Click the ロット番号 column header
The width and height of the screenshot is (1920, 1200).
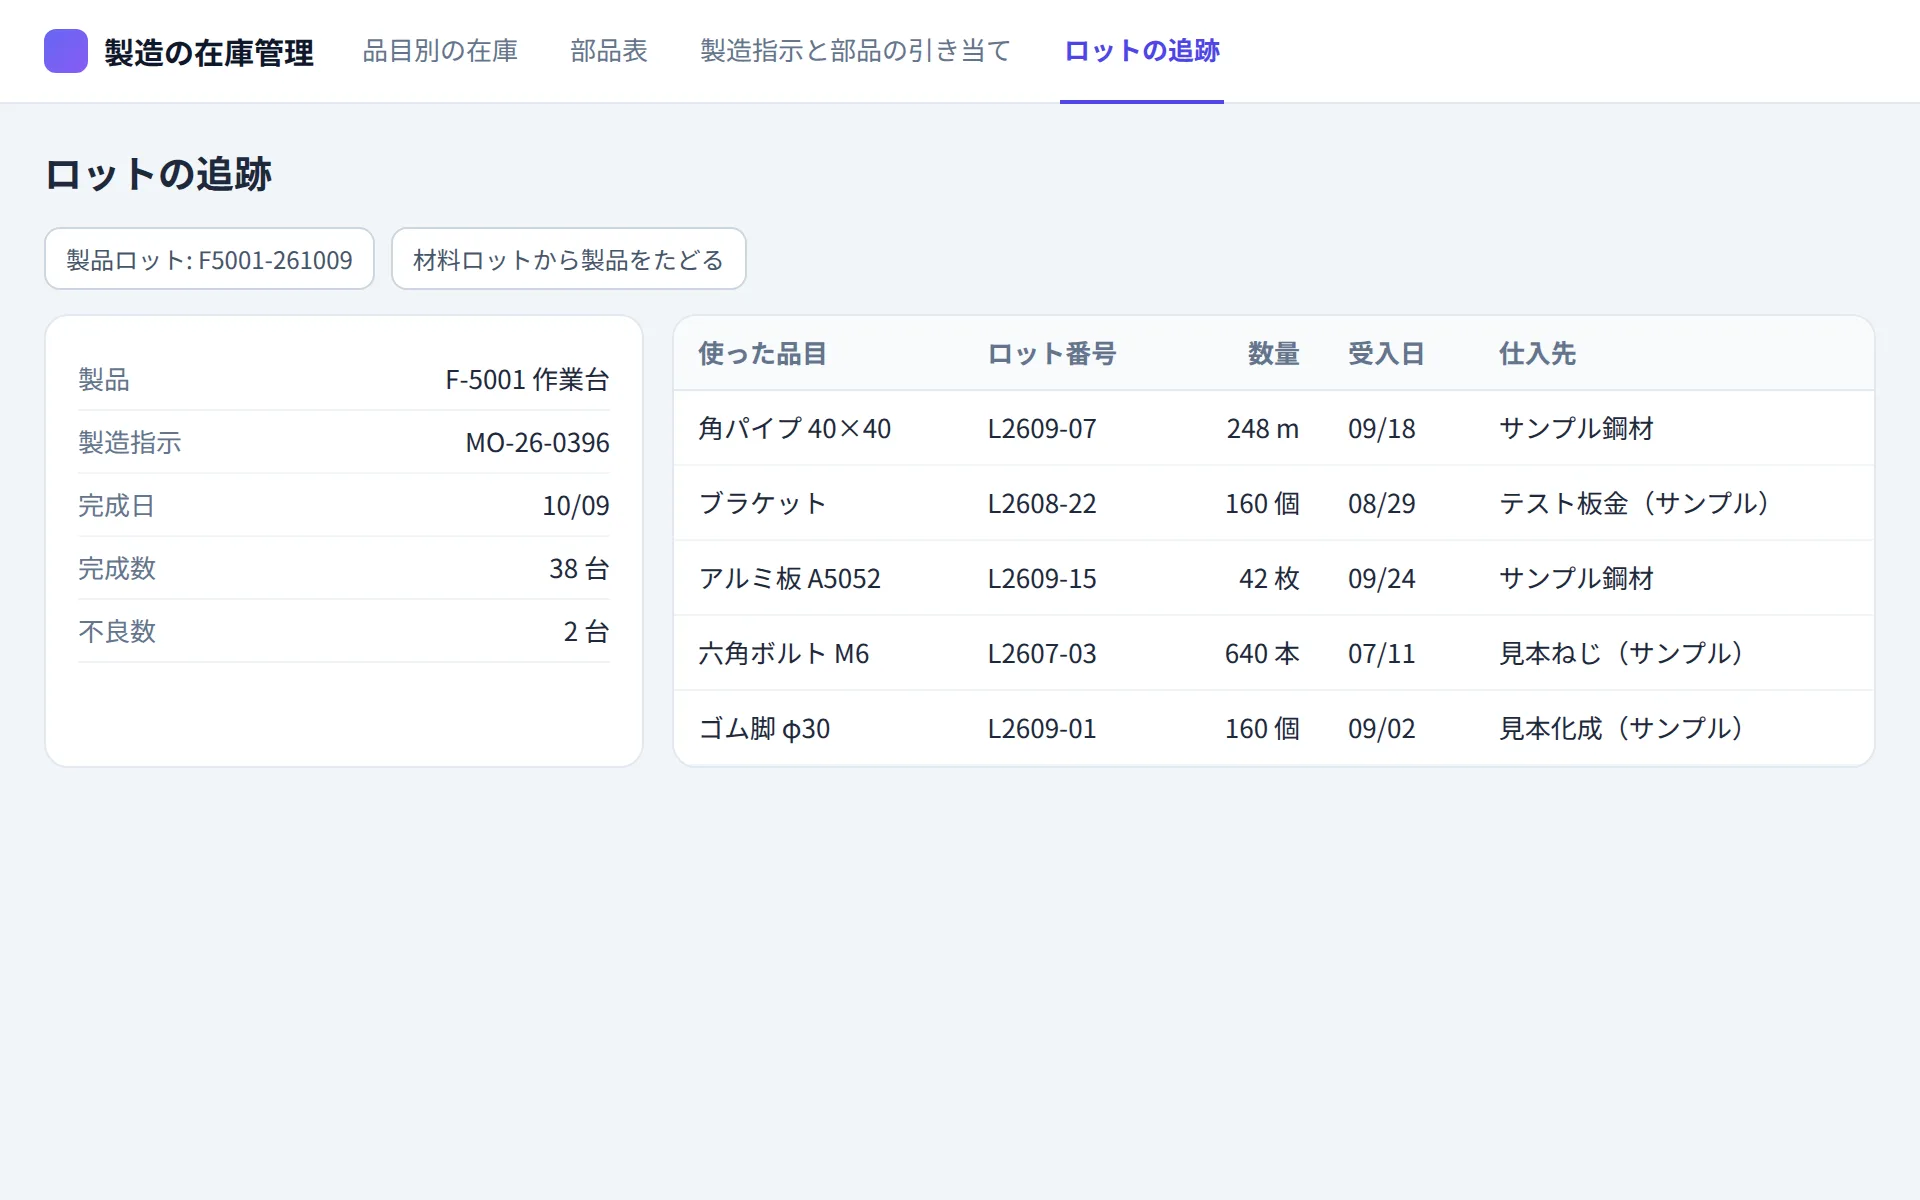1052,353
